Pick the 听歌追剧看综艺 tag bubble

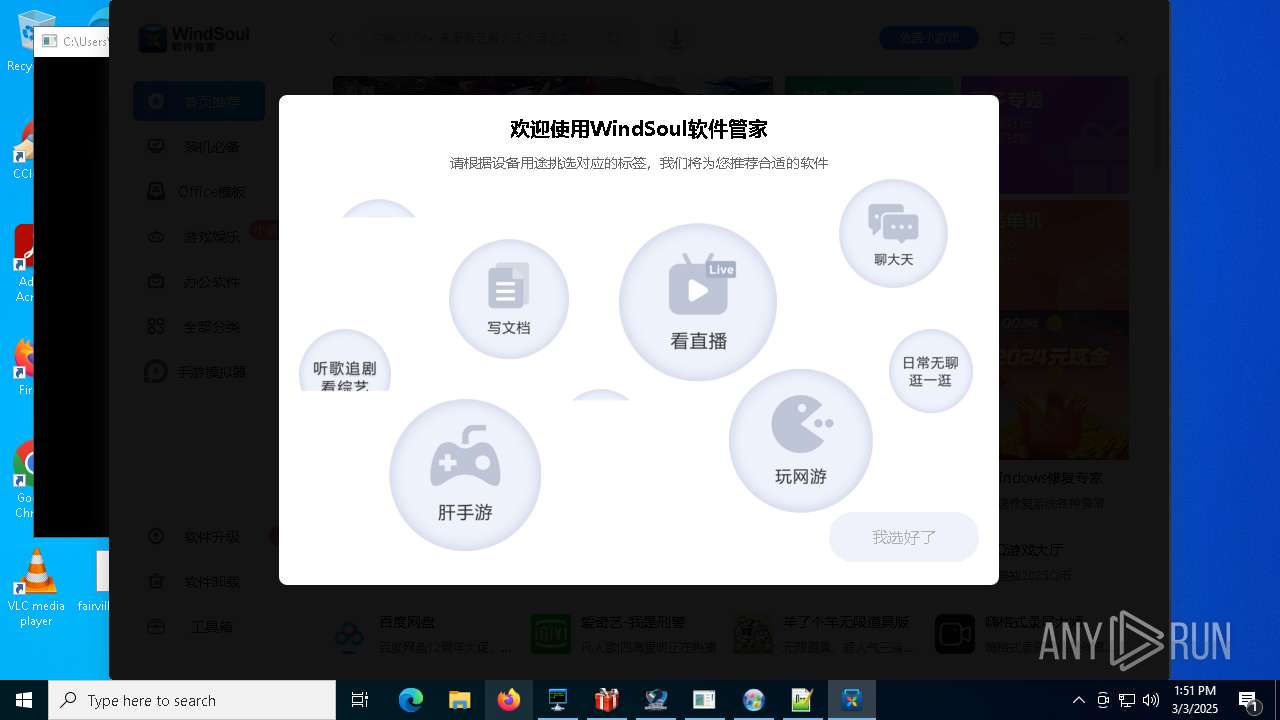[x=345, y=360]
